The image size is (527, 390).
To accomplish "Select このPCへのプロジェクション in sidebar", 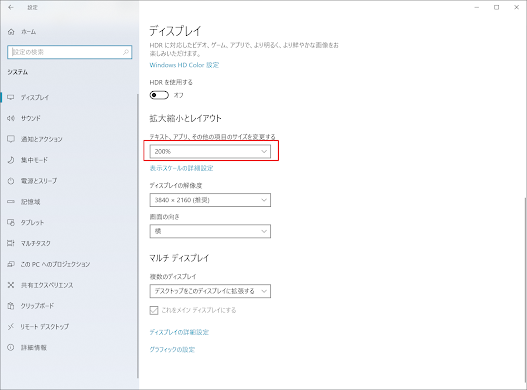I will (x=55, y=264).
